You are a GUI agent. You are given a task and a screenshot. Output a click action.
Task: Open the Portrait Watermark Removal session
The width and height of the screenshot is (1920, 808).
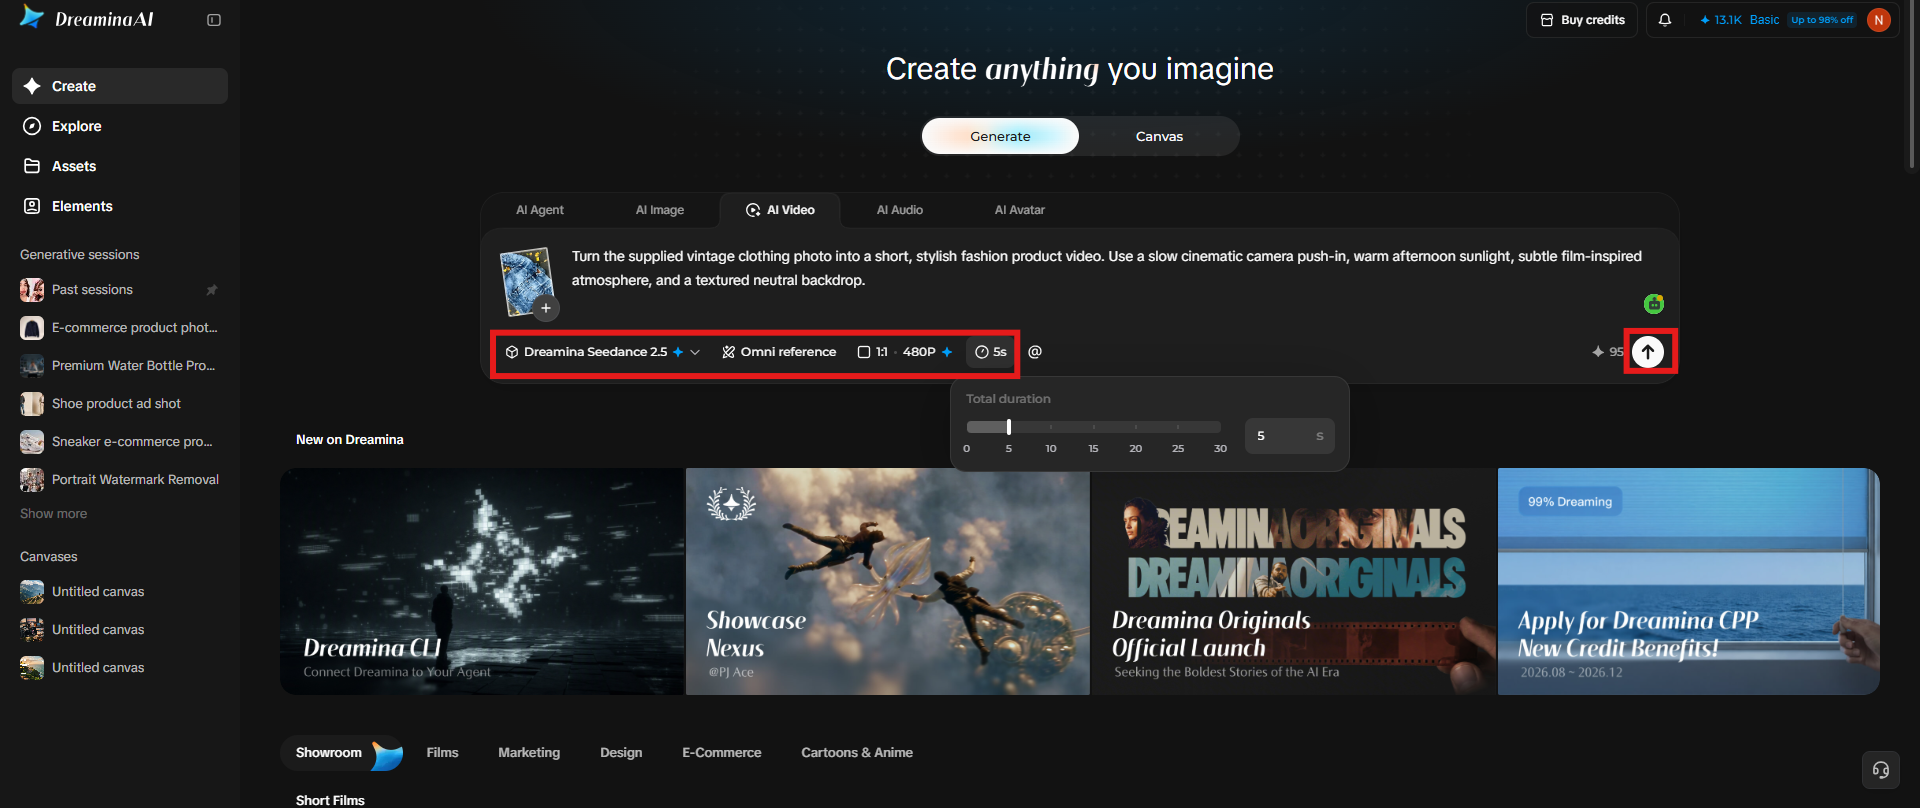120,480
